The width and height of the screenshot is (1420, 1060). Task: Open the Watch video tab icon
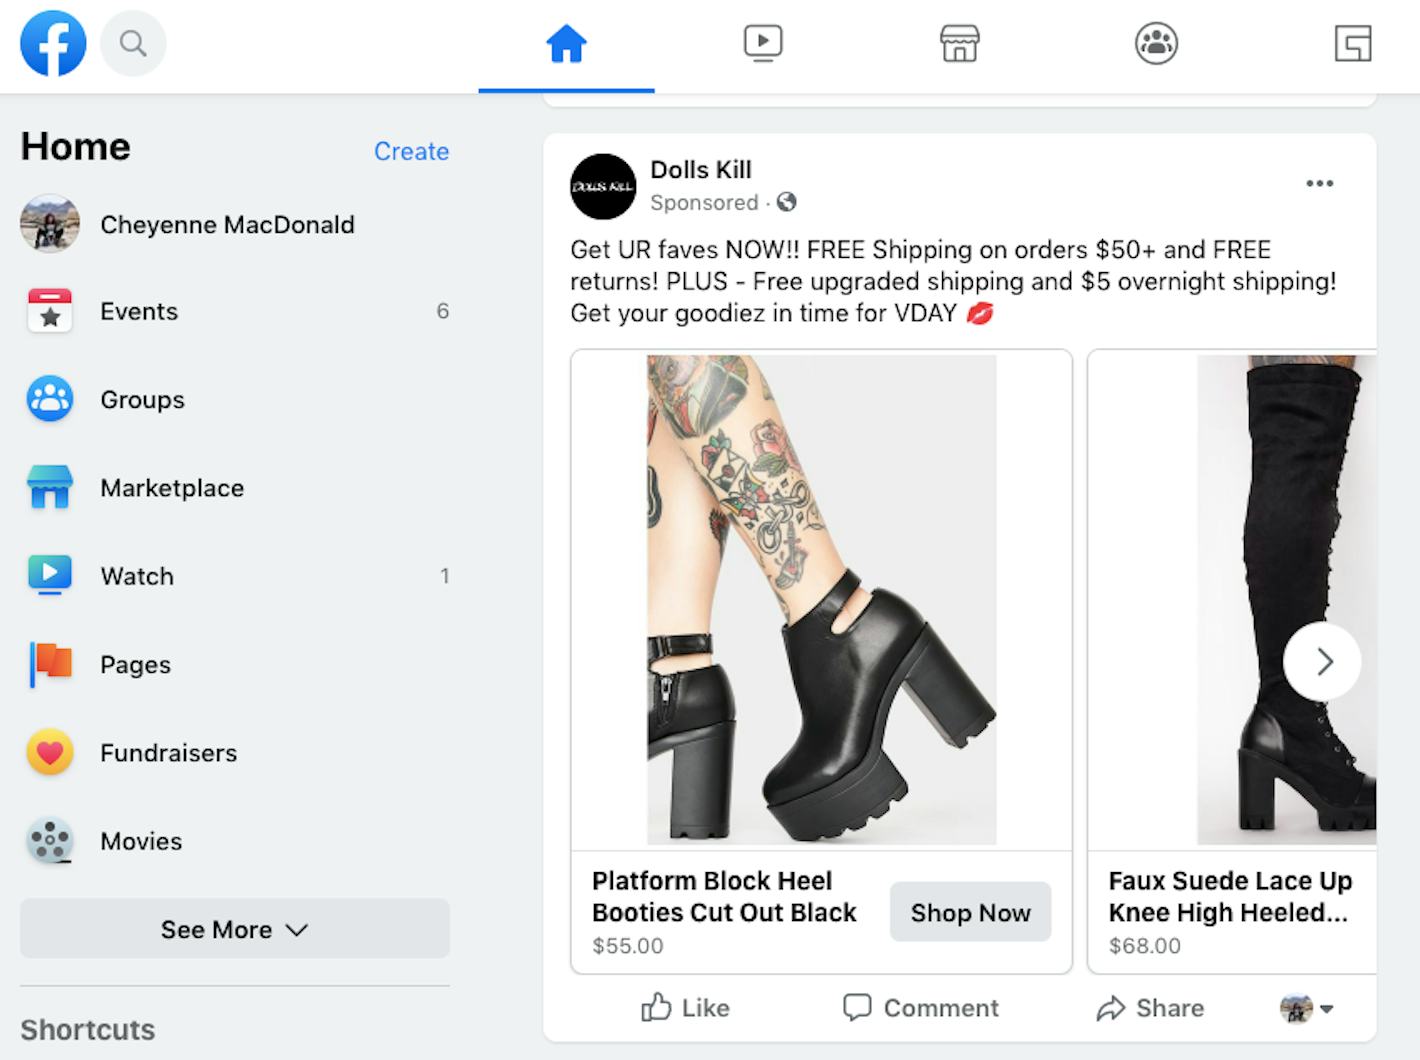pyautogui.click(x=763, y=43)
